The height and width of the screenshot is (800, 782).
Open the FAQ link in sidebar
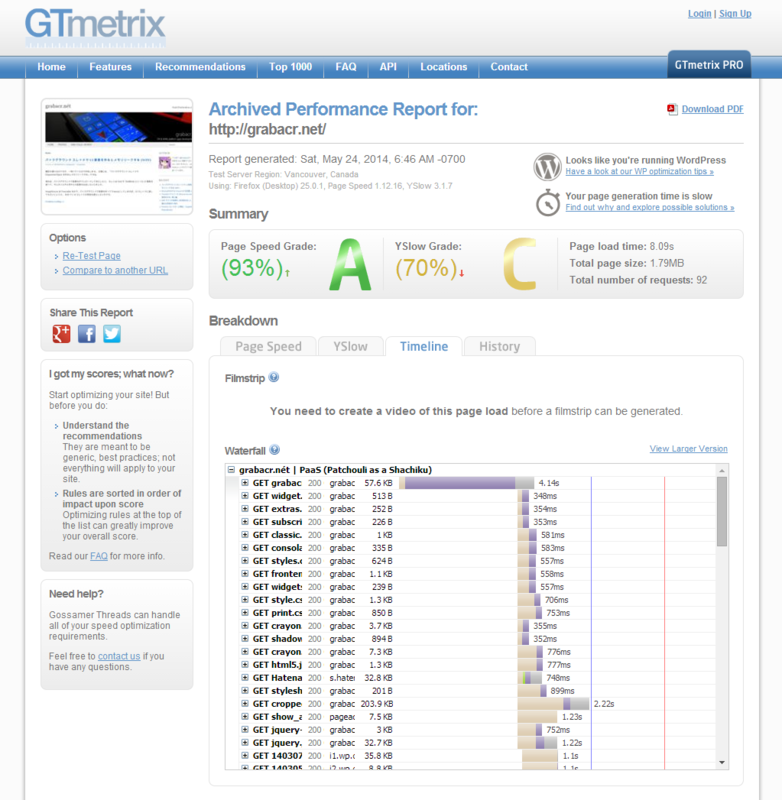[x=99, y=556]
